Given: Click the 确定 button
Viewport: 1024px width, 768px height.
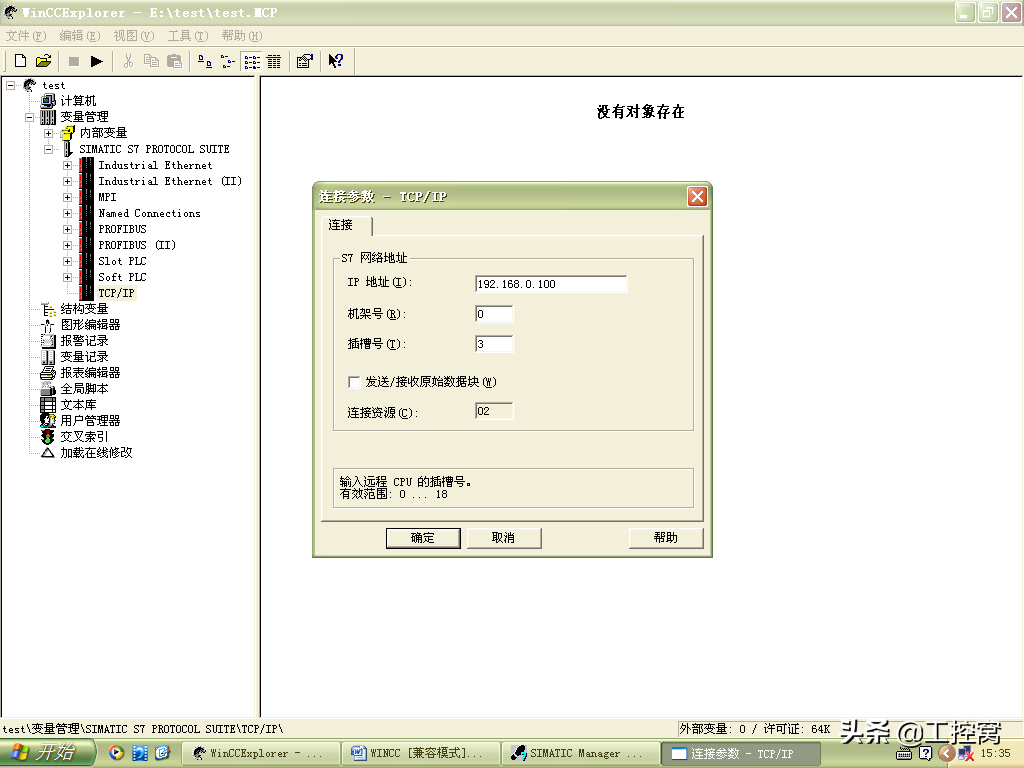Looking at the screenshot, I should coord(423,538).
